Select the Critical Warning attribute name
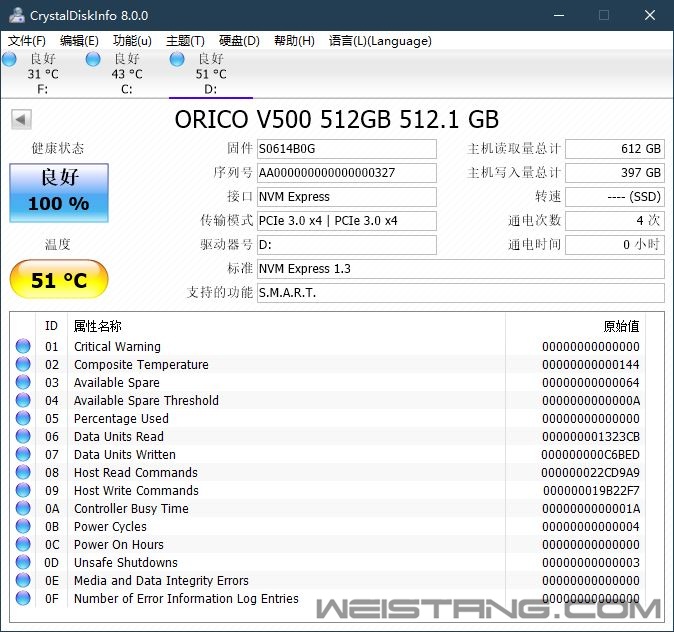The image size is (674, 632). click(x=117, y=347)
